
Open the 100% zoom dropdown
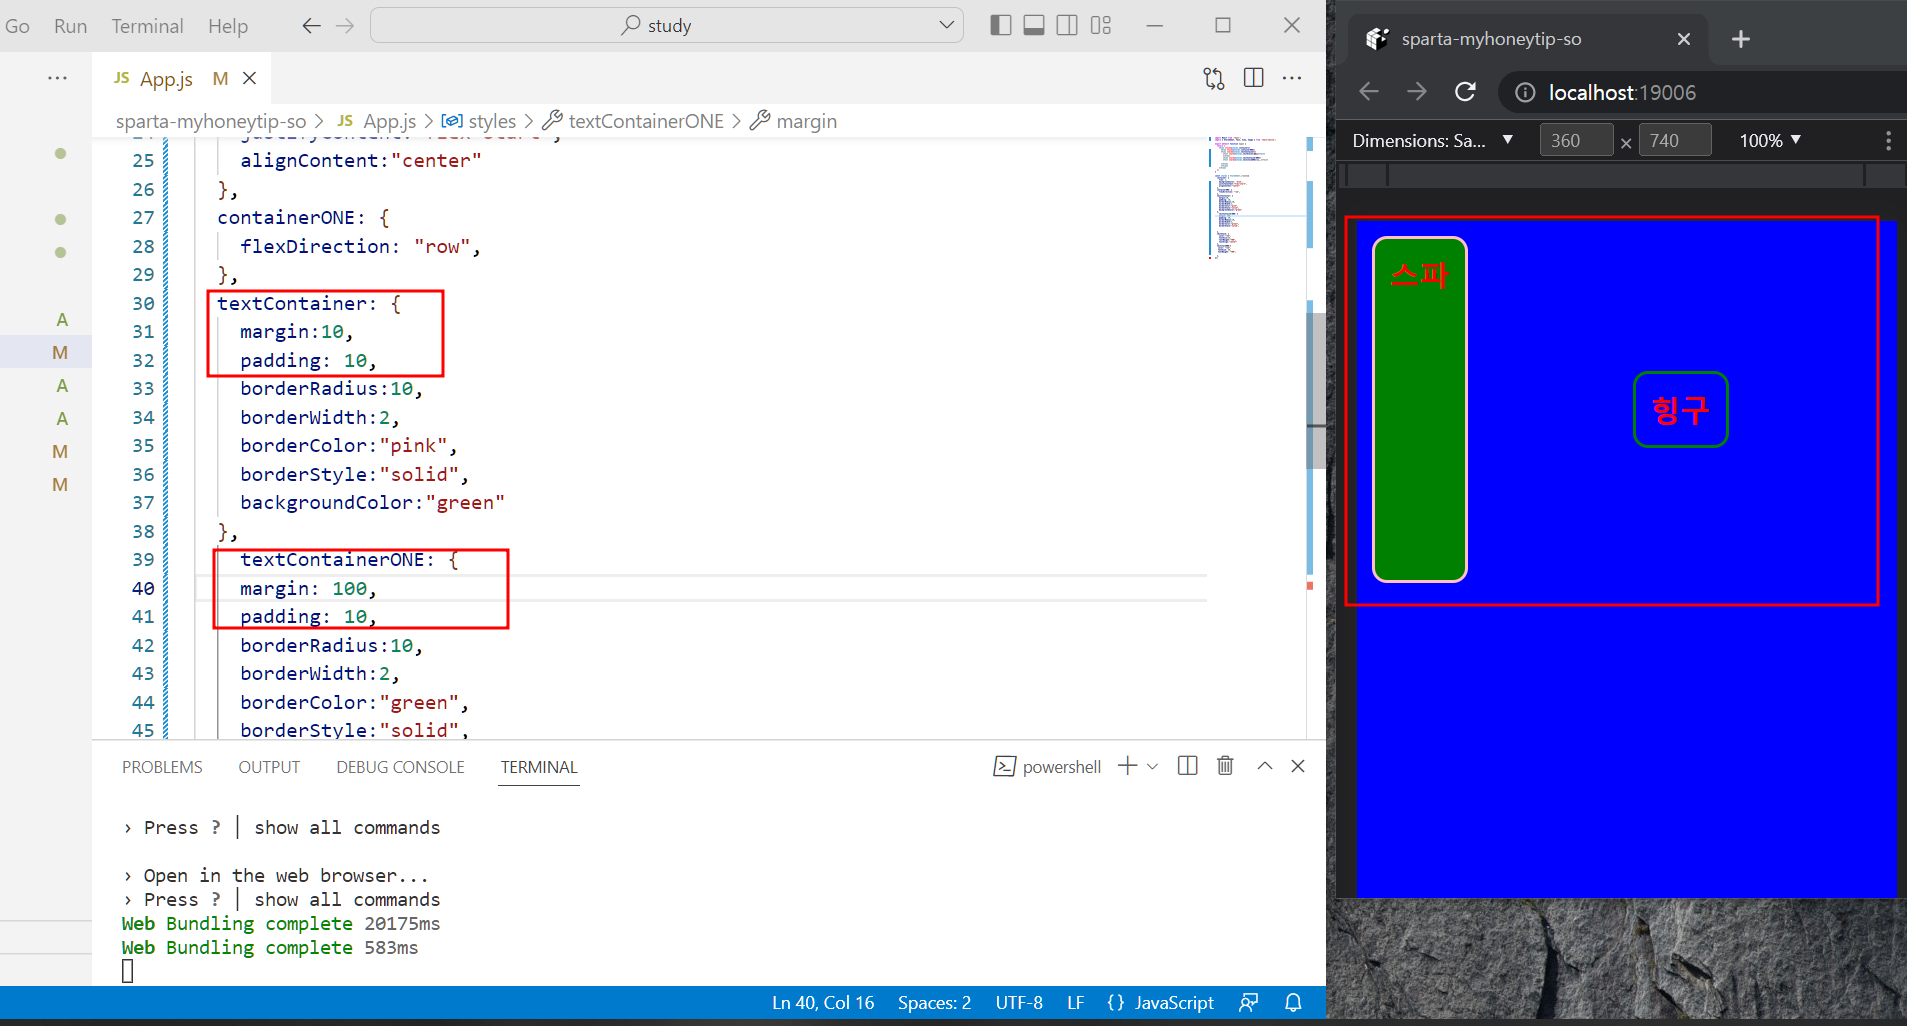(1770, 140)
